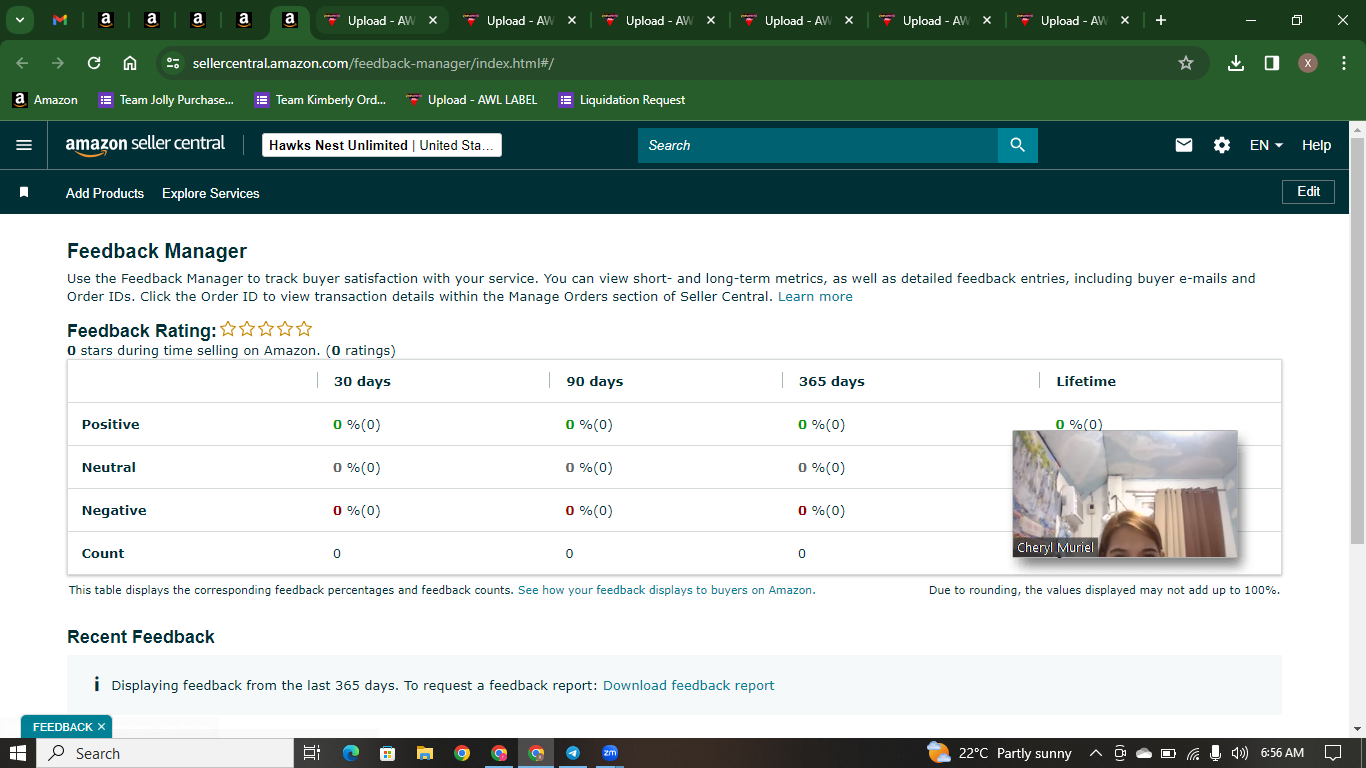This screenshot has width=1366, height=768.
Task: Open the Add Products menu item
Action: (105, 193)
